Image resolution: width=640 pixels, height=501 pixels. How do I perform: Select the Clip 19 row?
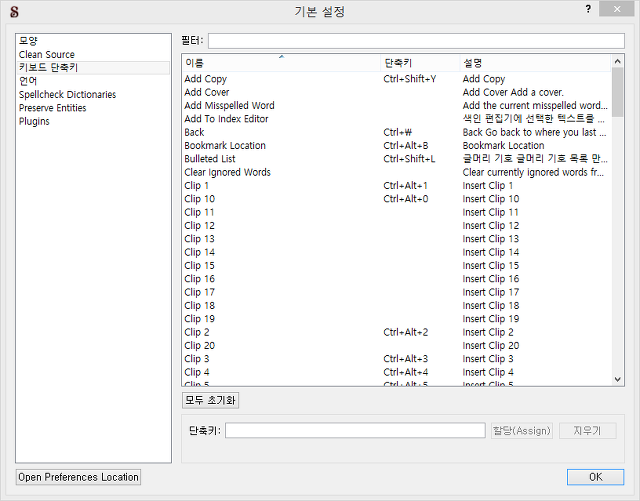pyautogui.click(x=396, y=319)
